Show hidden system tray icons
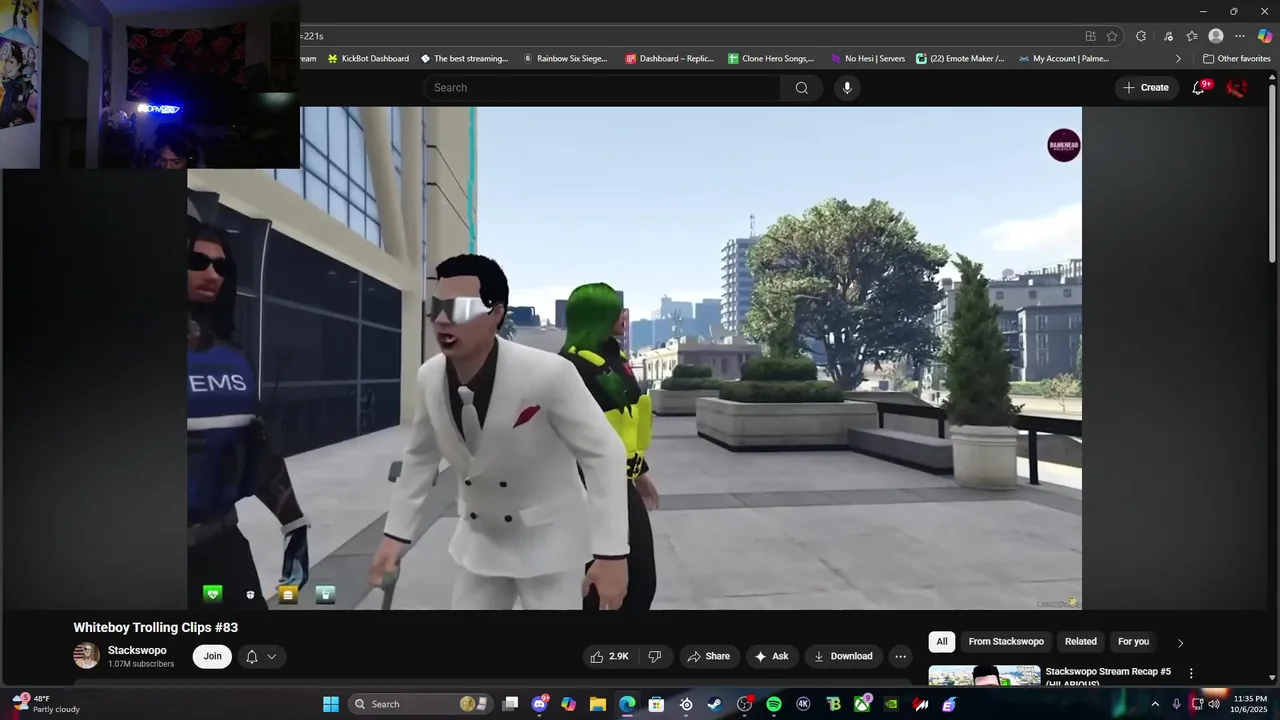The height and width of the screenshot is (720, 1280). [1155, 704]
